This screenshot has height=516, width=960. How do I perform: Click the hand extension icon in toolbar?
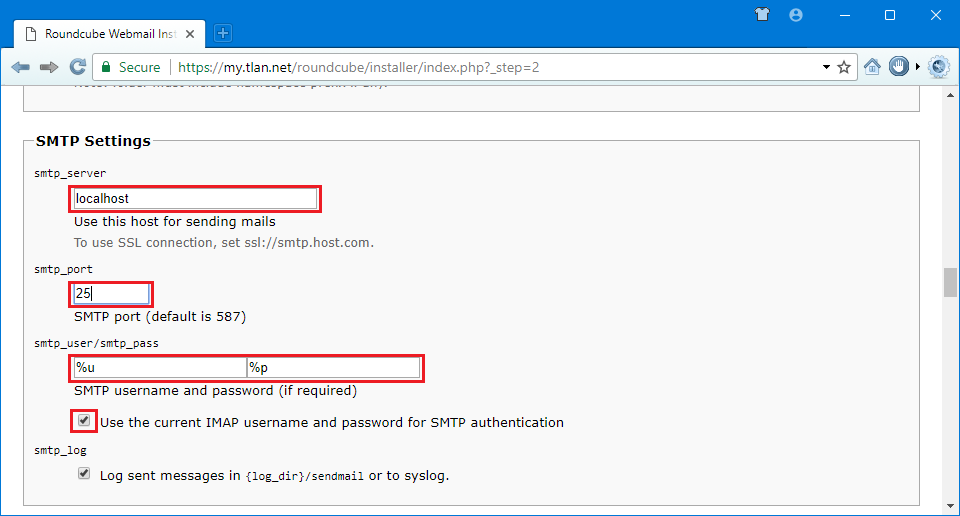tap(898, 67)
